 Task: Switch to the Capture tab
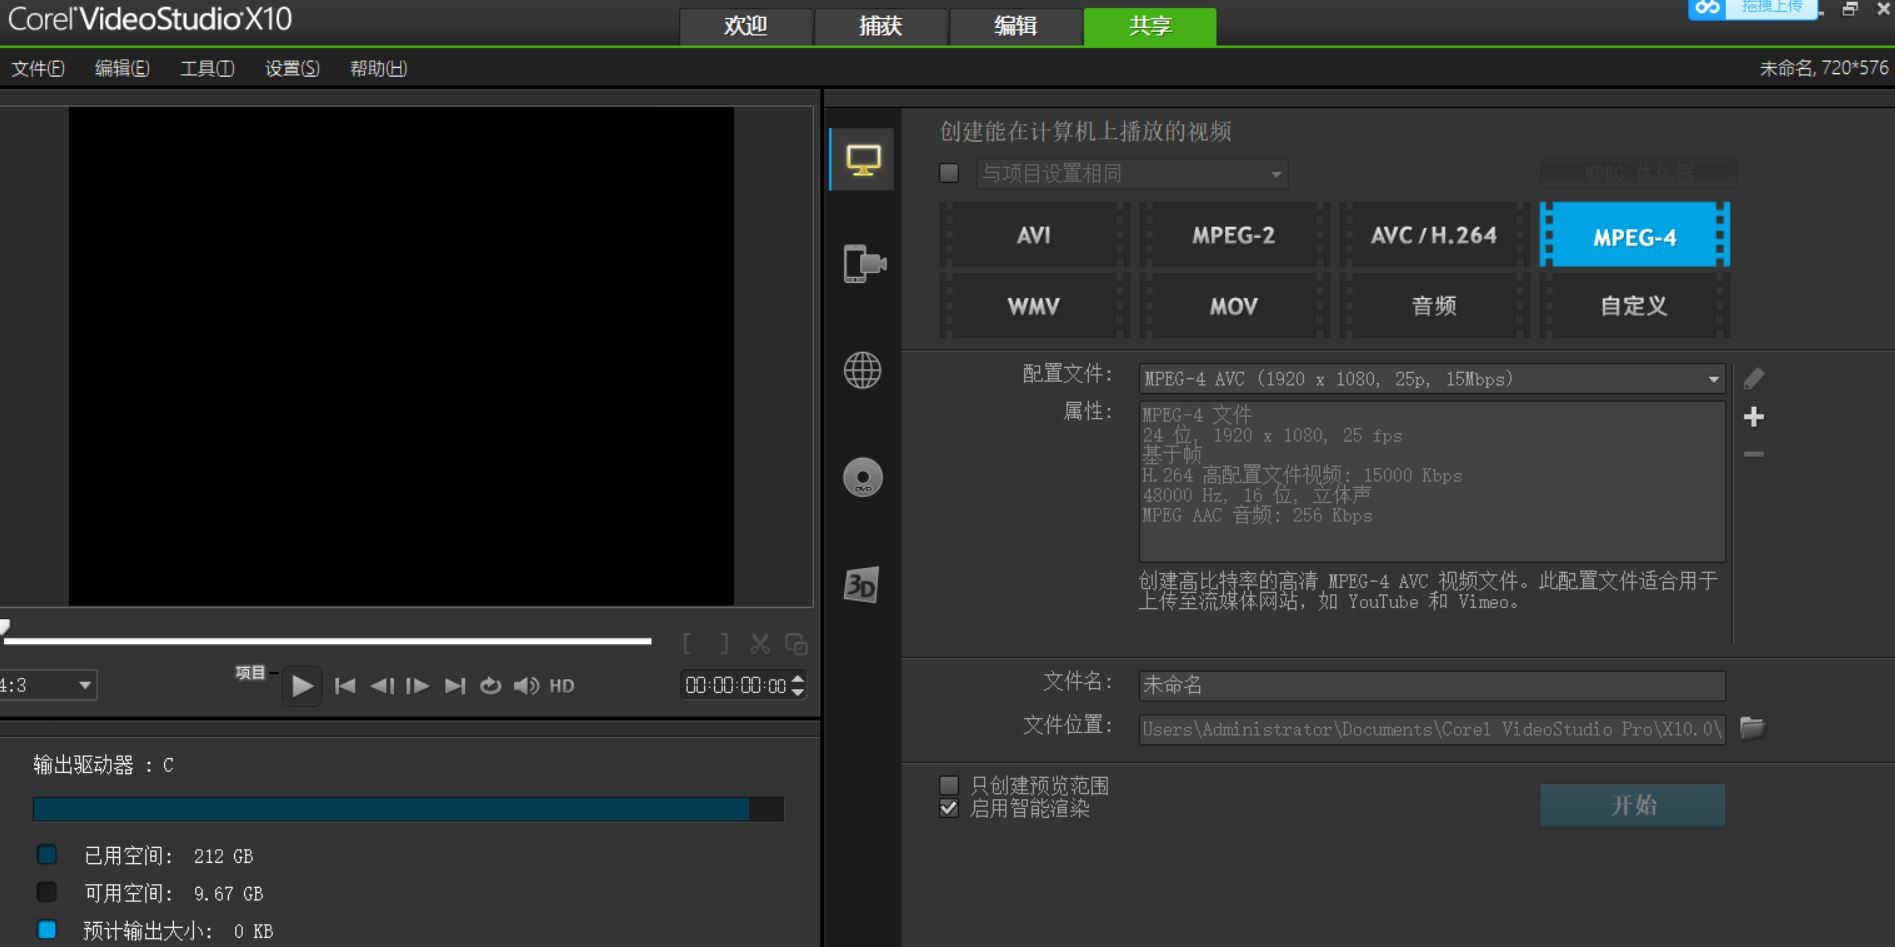tap(881, 26)
